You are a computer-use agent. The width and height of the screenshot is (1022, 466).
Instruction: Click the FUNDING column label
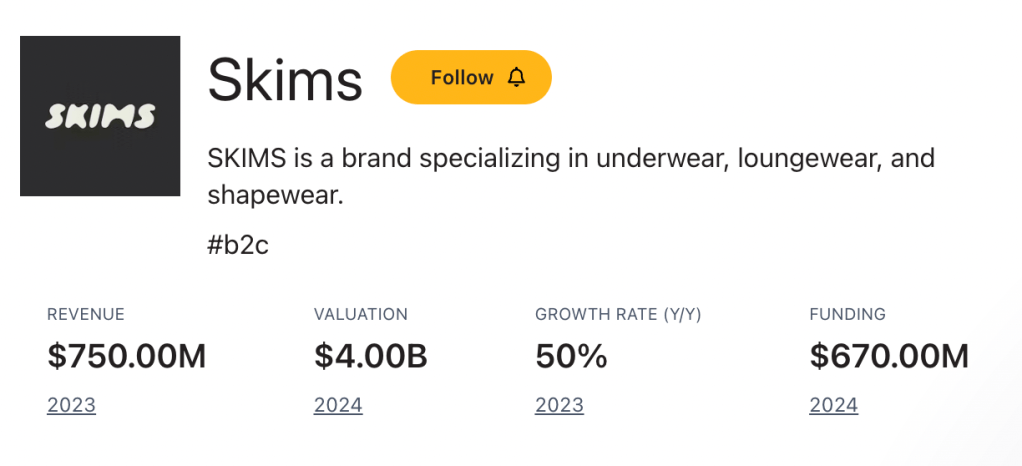click(x=847, y=314)
